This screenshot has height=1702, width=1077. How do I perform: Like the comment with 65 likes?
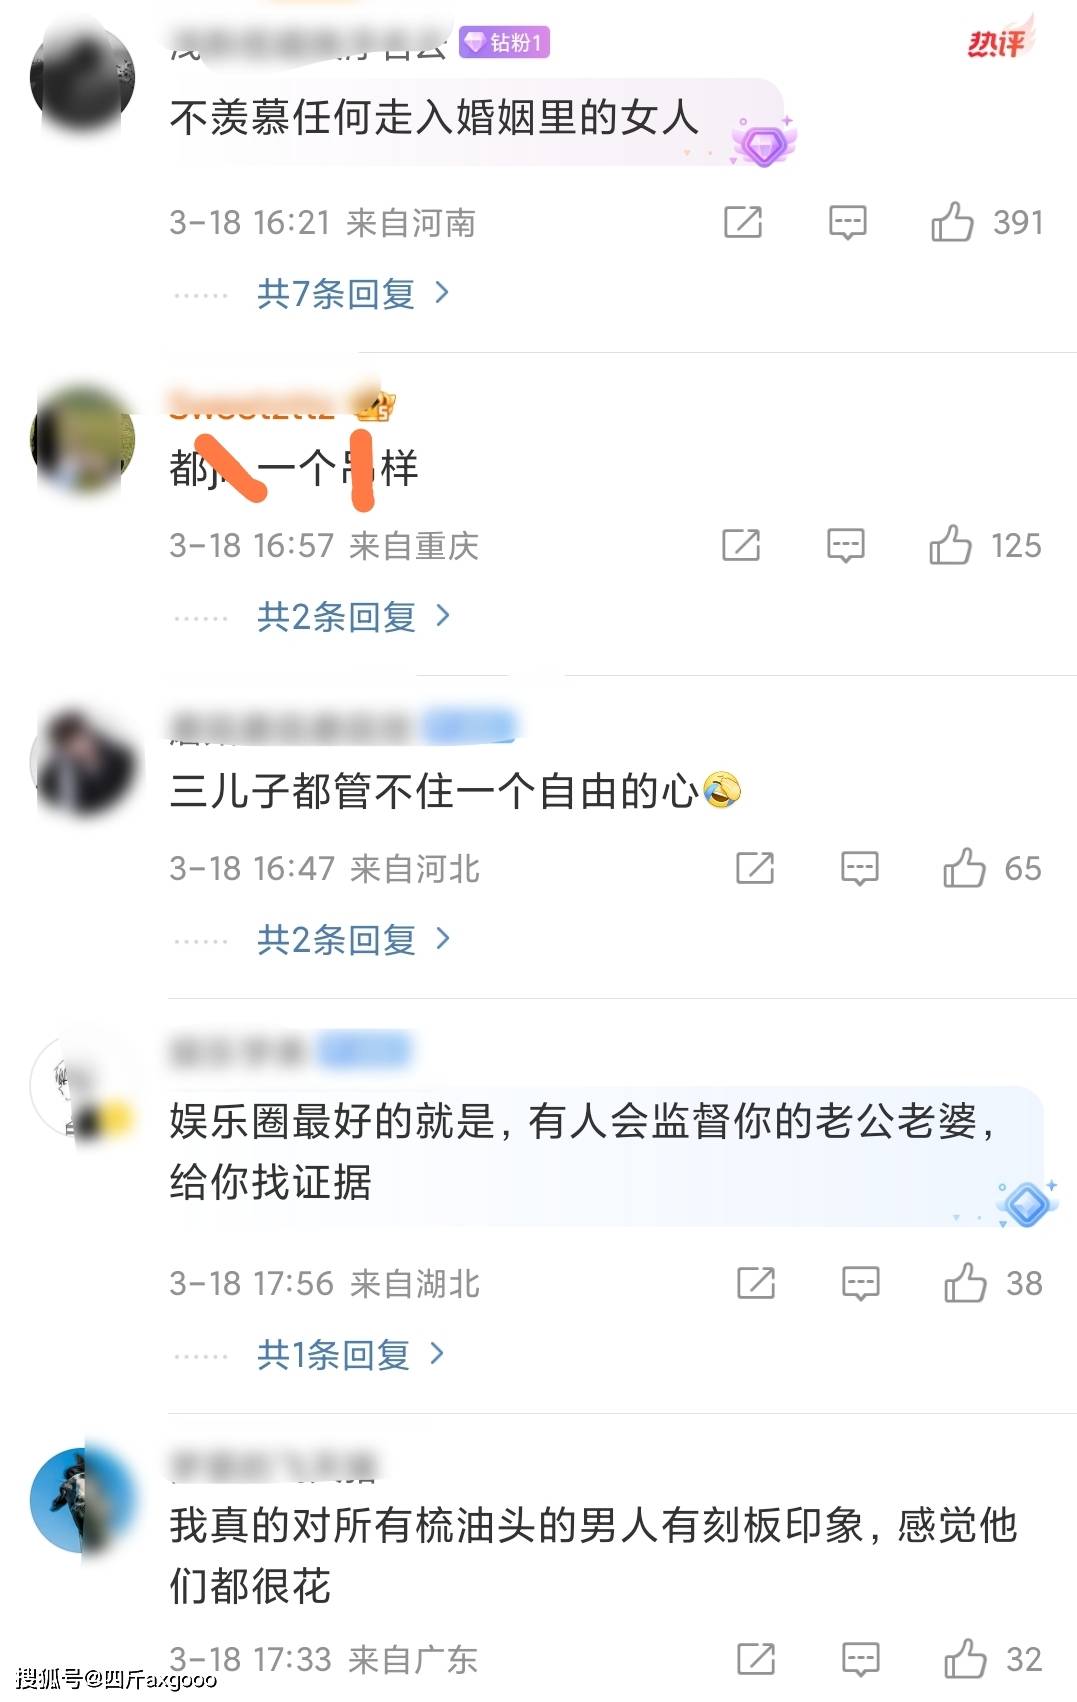(964, 868)
